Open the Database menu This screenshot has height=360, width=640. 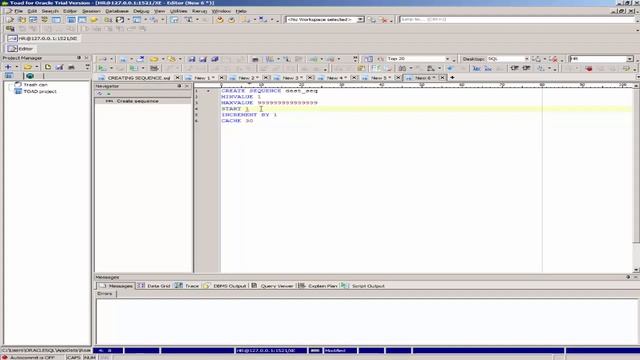117,11
